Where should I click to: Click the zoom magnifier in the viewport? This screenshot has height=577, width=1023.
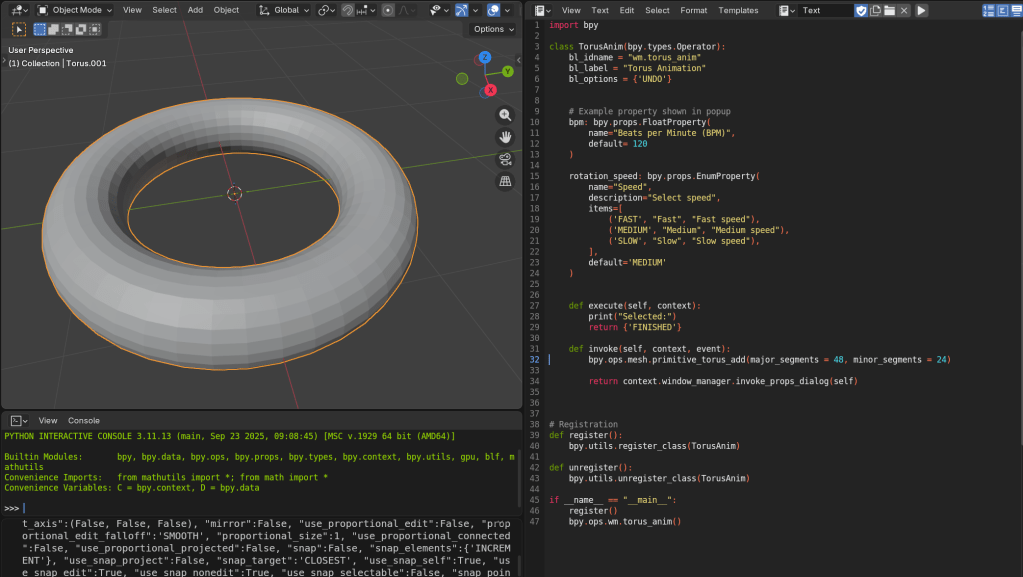[x=505, y=115]
